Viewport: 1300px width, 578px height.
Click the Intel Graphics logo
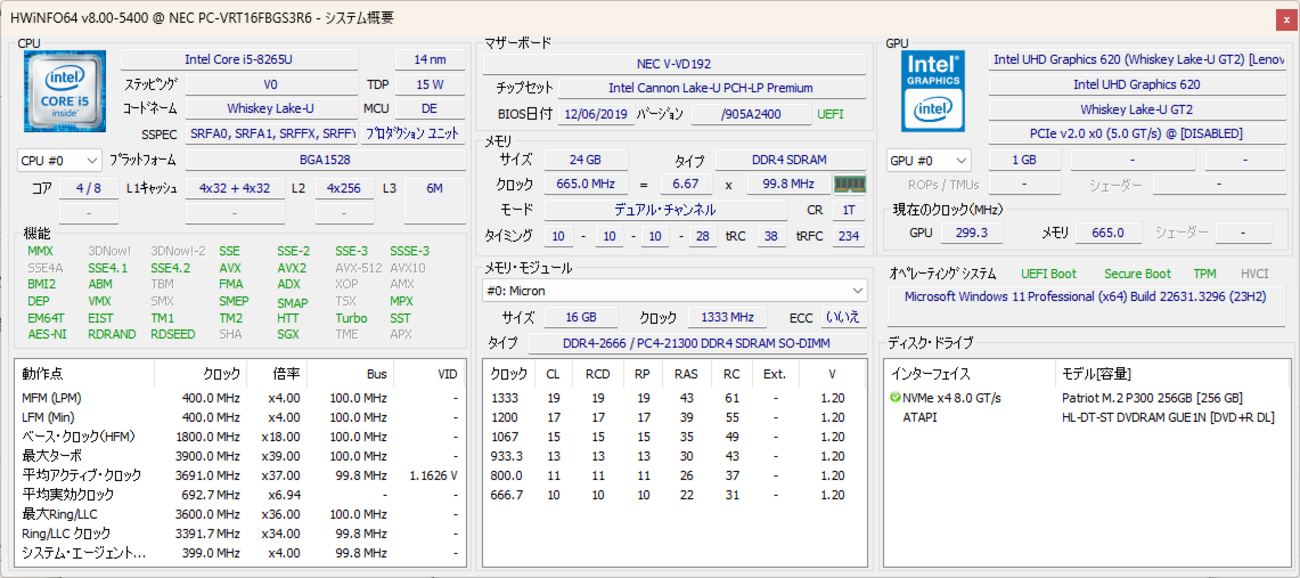click(x=933, y=92)
